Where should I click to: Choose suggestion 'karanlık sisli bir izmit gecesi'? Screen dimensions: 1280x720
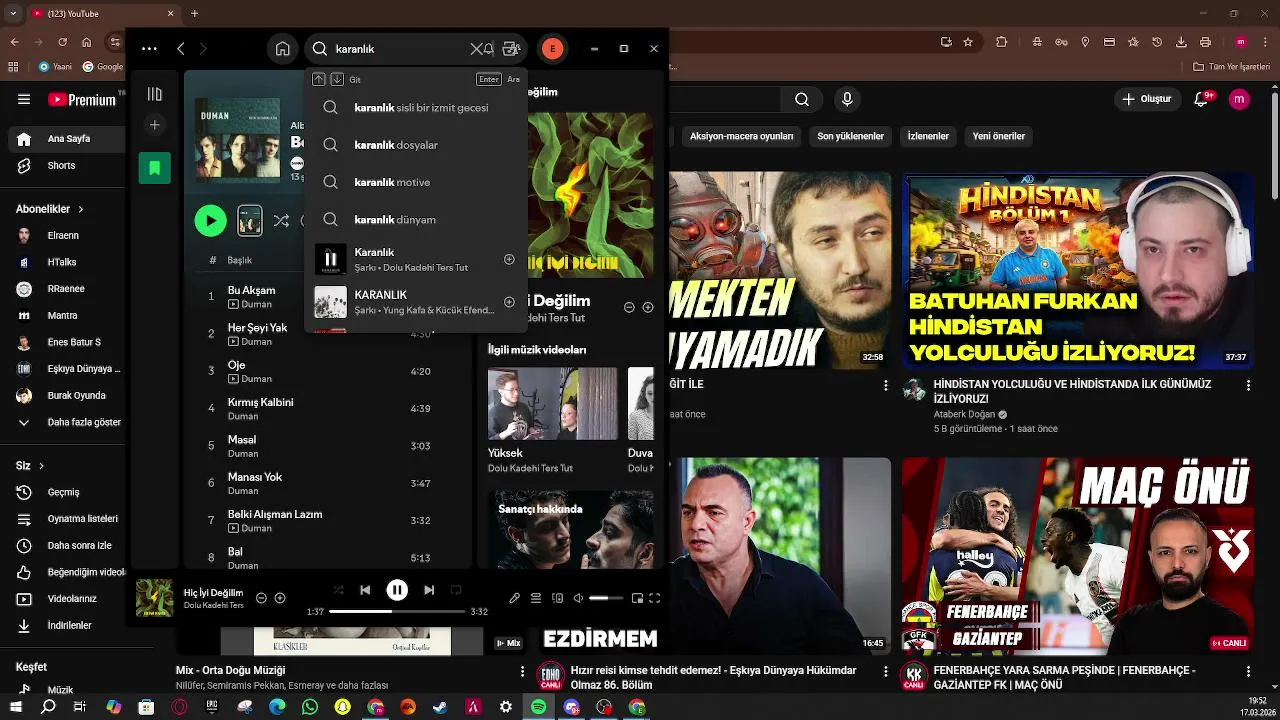click(415, 107)
